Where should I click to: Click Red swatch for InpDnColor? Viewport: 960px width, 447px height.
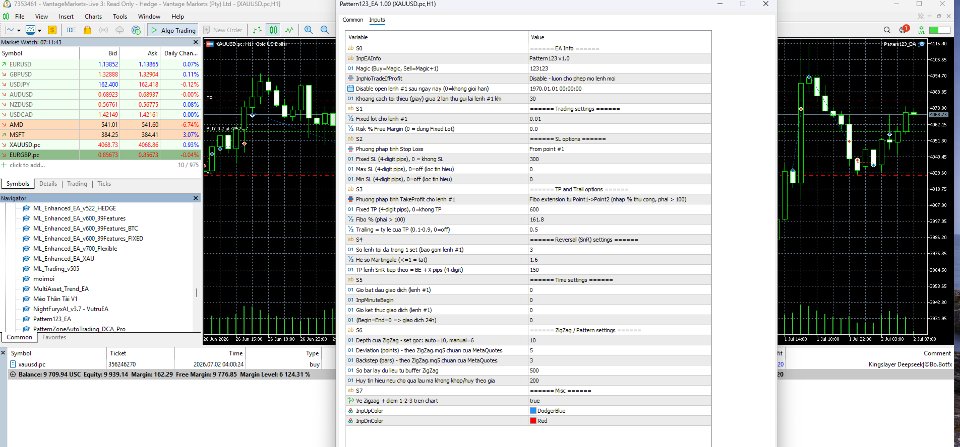tap(533, 421)
